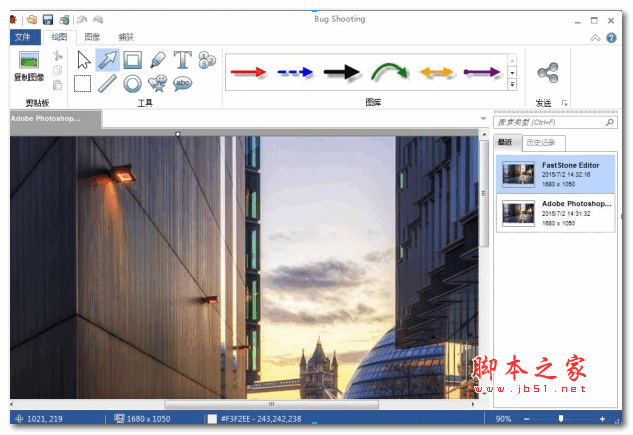Click the horizontal scrollbar thumb
This screenshot has height=435, width=633.
(x=272, y=404)
